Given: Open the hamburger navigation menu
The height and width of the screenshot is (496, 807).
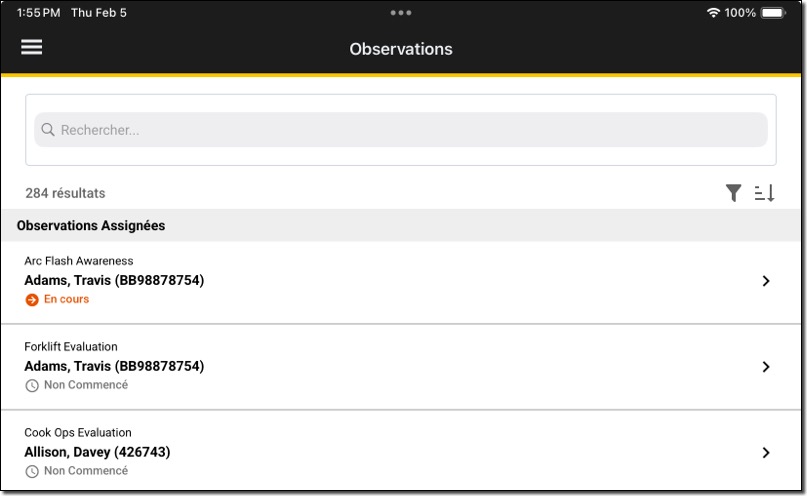Looking at the screenshot, I should tap(32, 47).
